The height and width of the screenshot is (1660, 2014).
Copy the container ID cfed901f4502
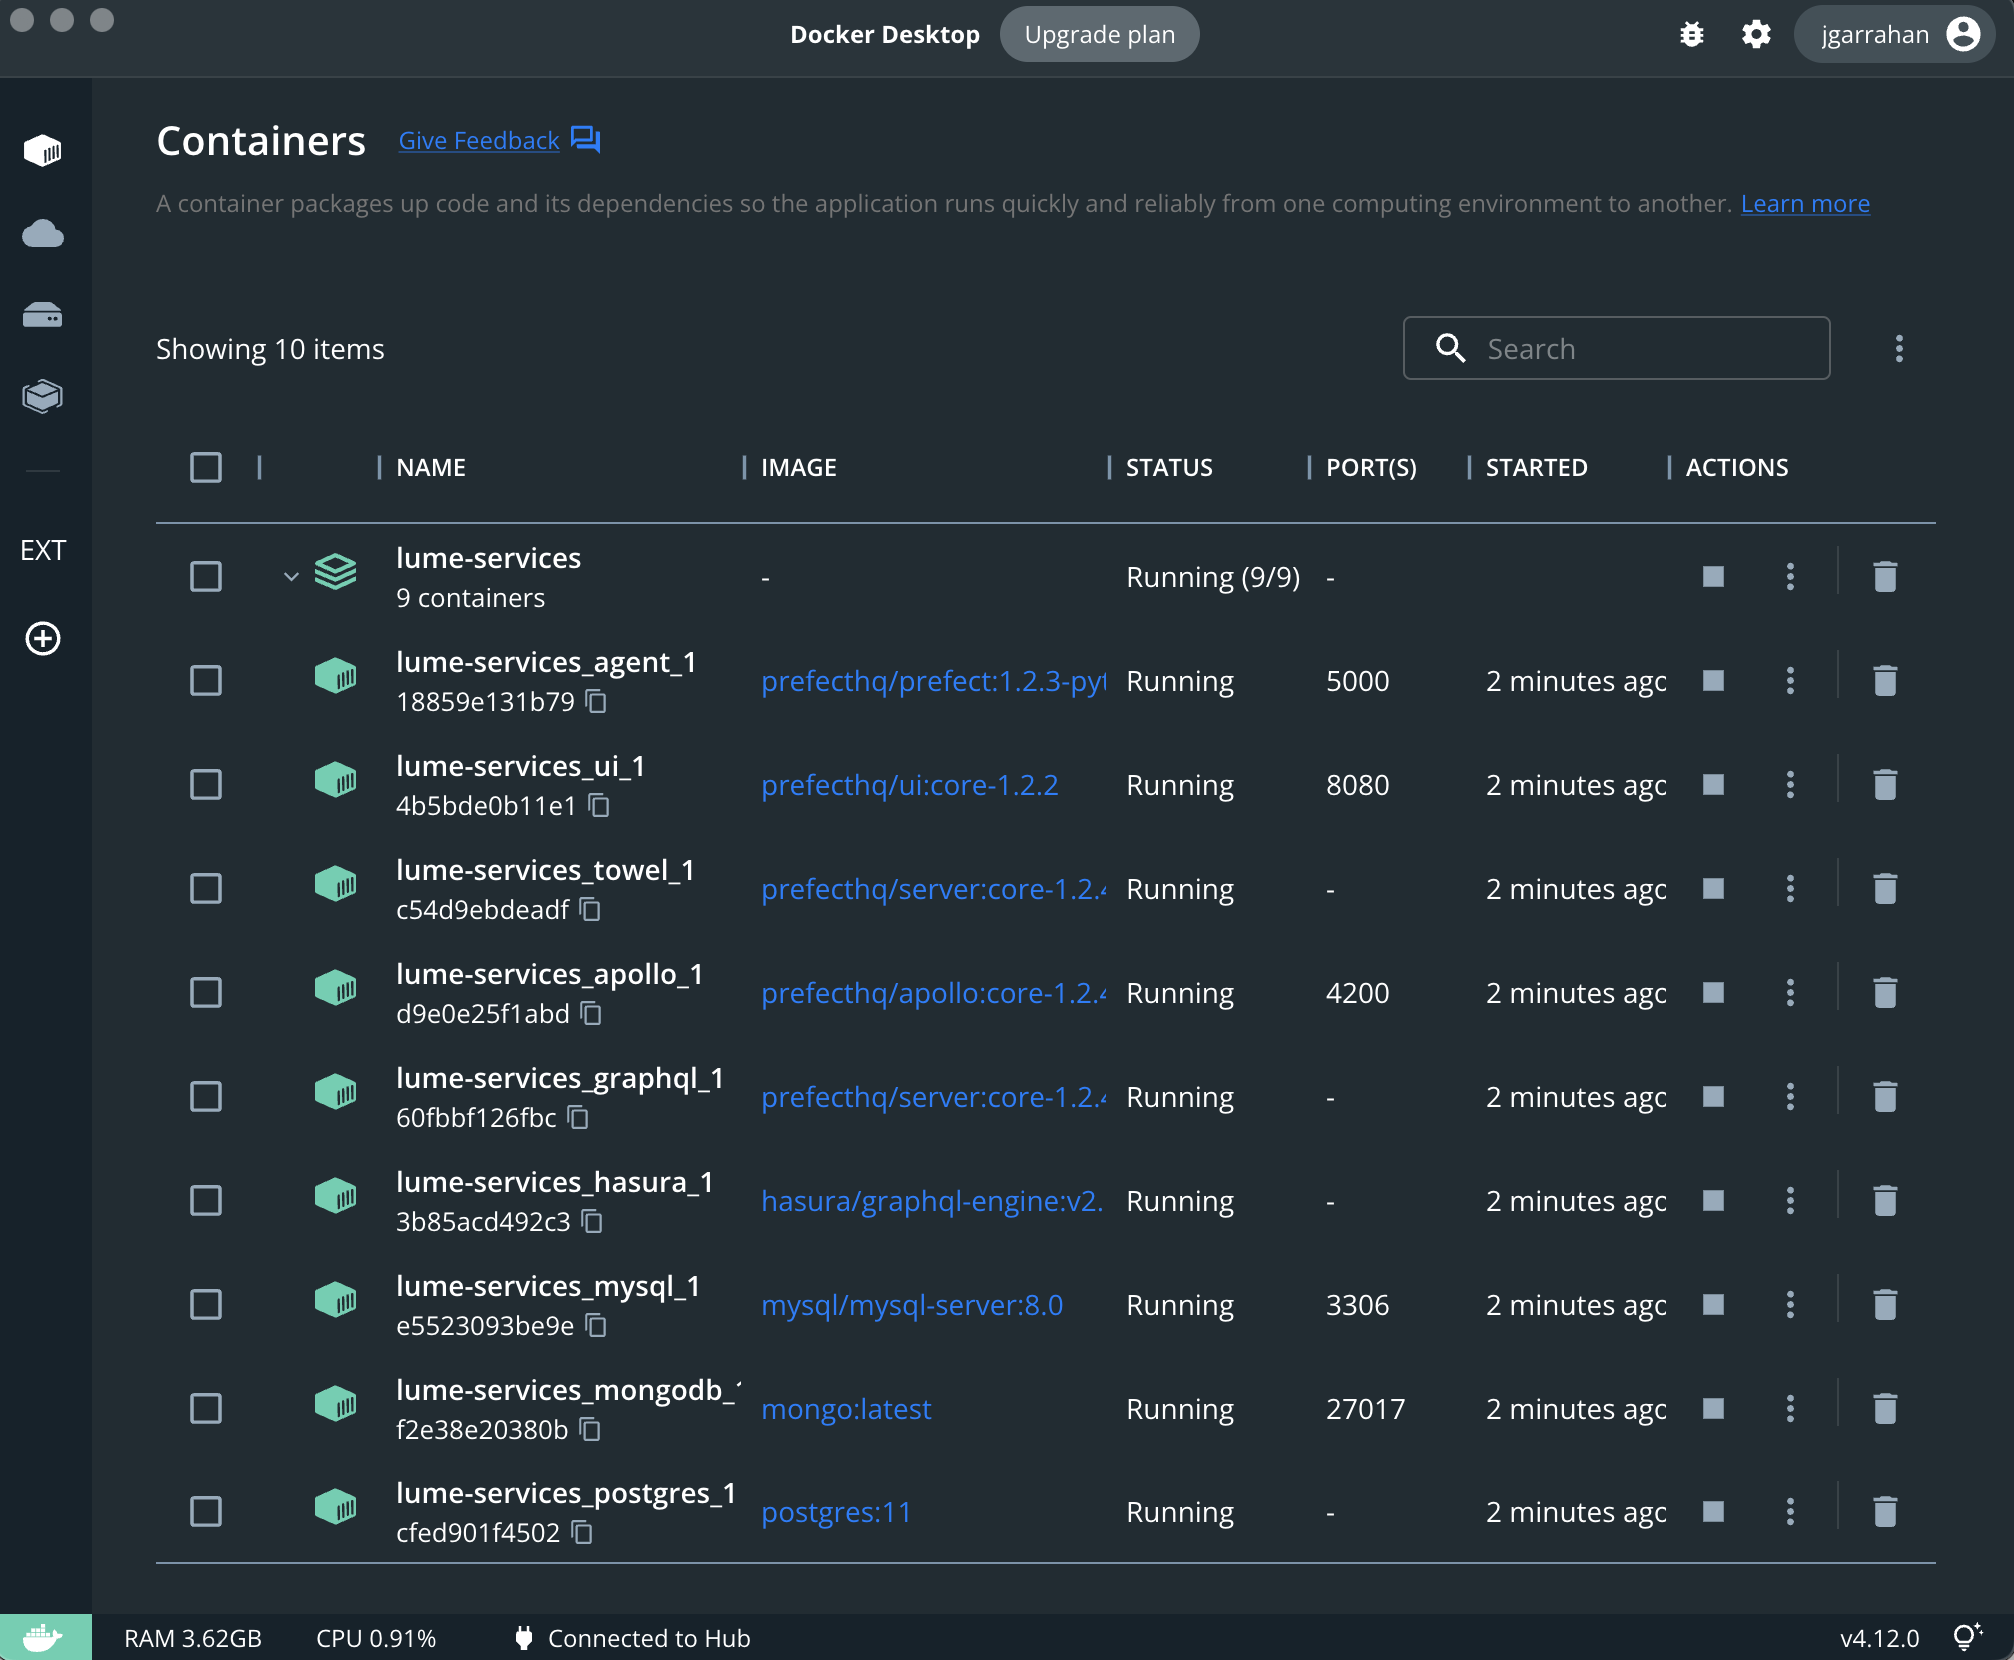[x=582, y=1532]
